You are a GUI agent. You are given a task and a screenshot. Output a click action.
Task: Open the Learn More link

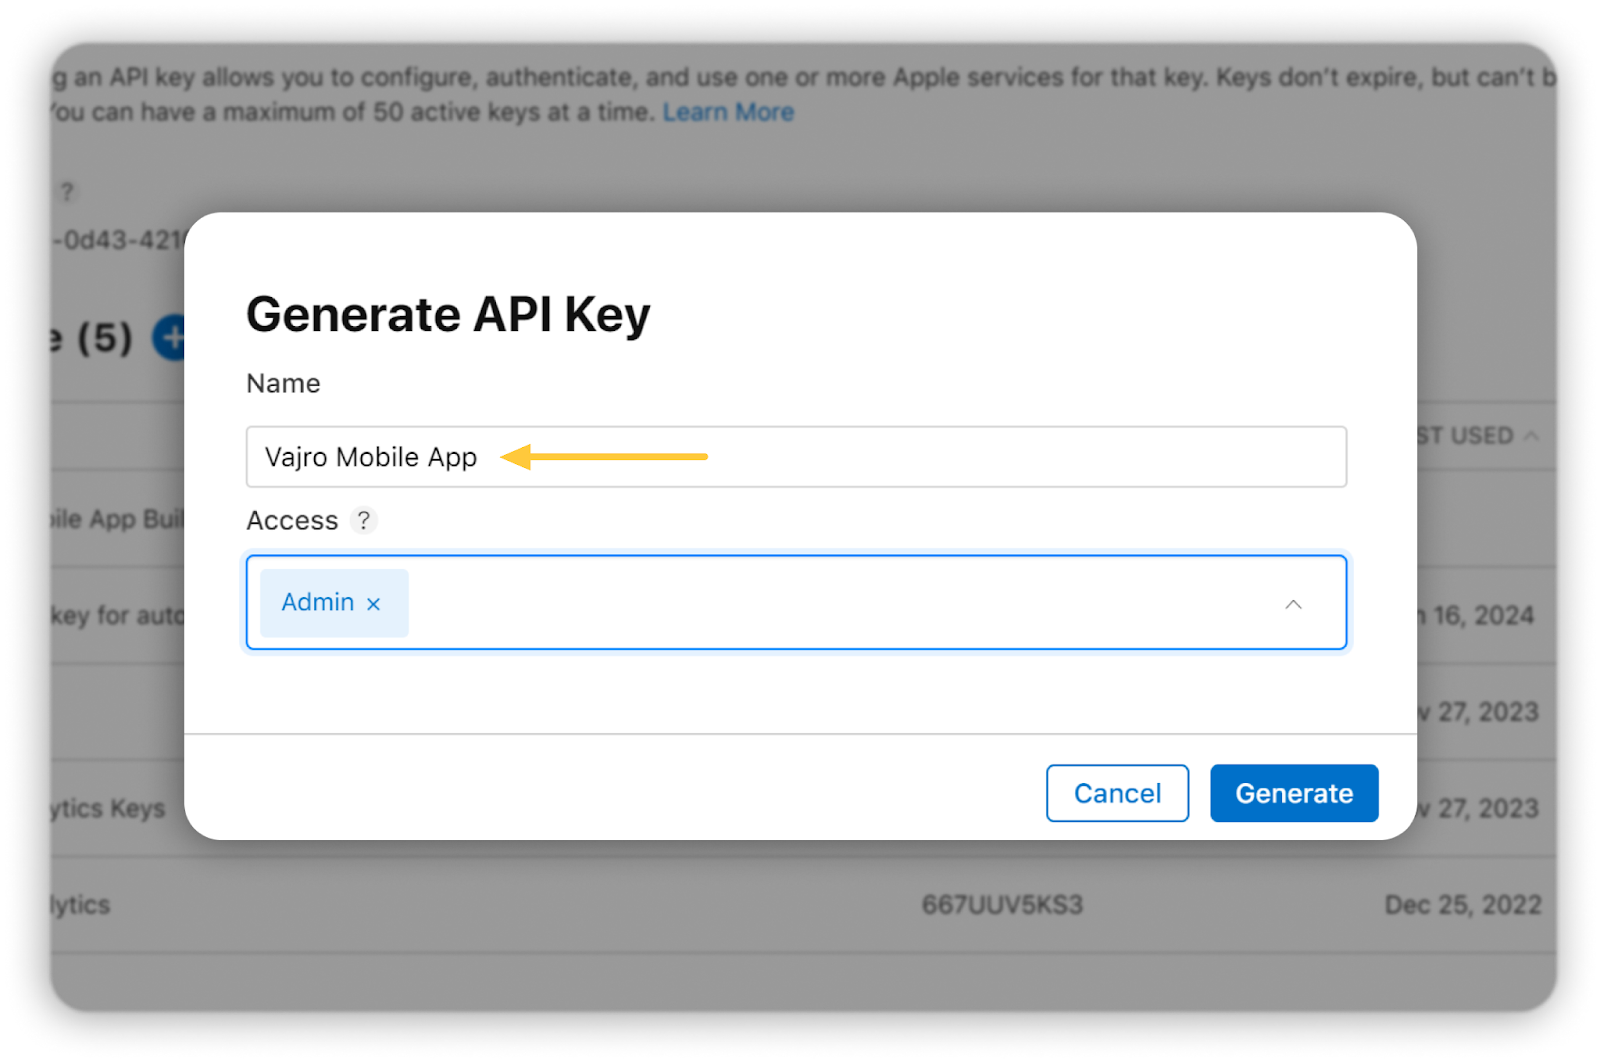[728, 112]
